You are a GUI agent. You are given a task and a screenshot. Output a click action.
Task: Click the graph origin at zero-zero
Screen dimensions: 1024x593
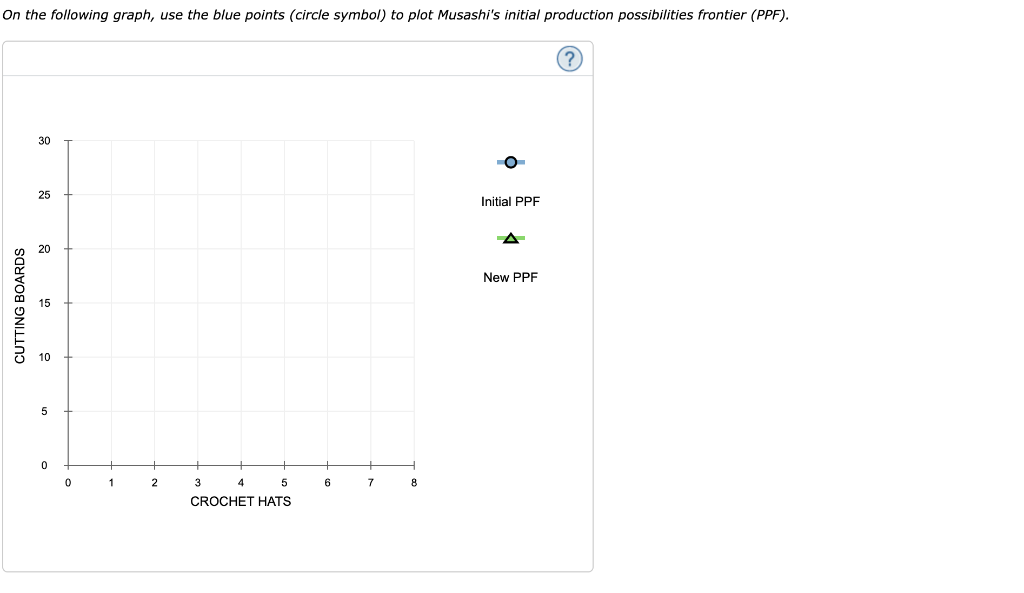pyautogui.click(x=68, y=464)
